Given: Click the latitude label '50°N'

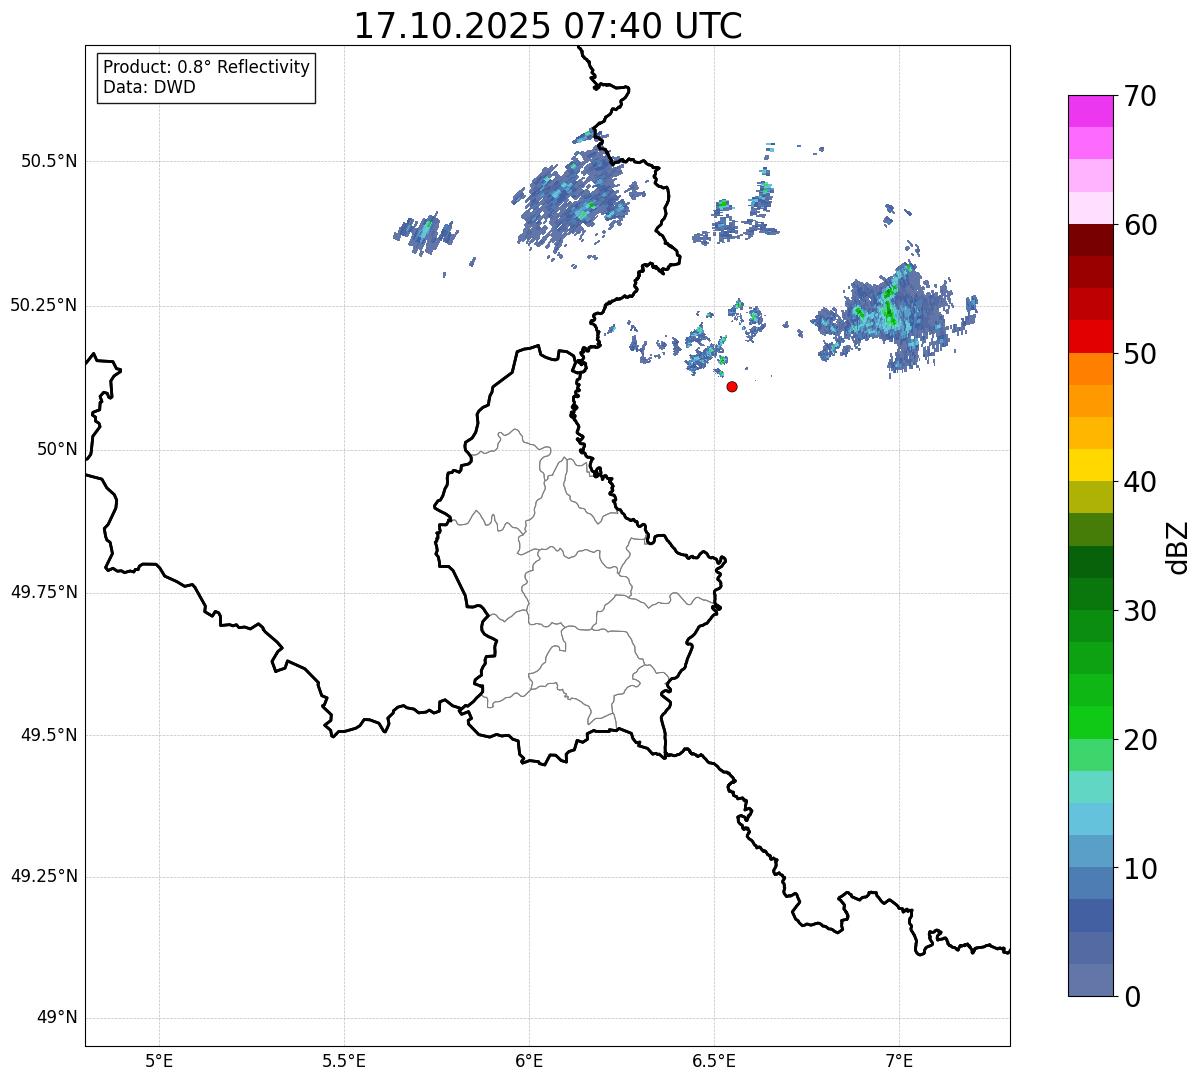Looking at the screenshot, I should [57, 449].
